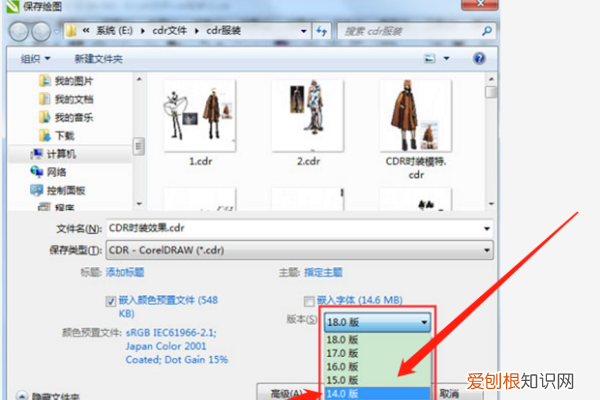Click the search magnifier icon
The width and height of the screenshot is (600, 400).
coord(487,31)
